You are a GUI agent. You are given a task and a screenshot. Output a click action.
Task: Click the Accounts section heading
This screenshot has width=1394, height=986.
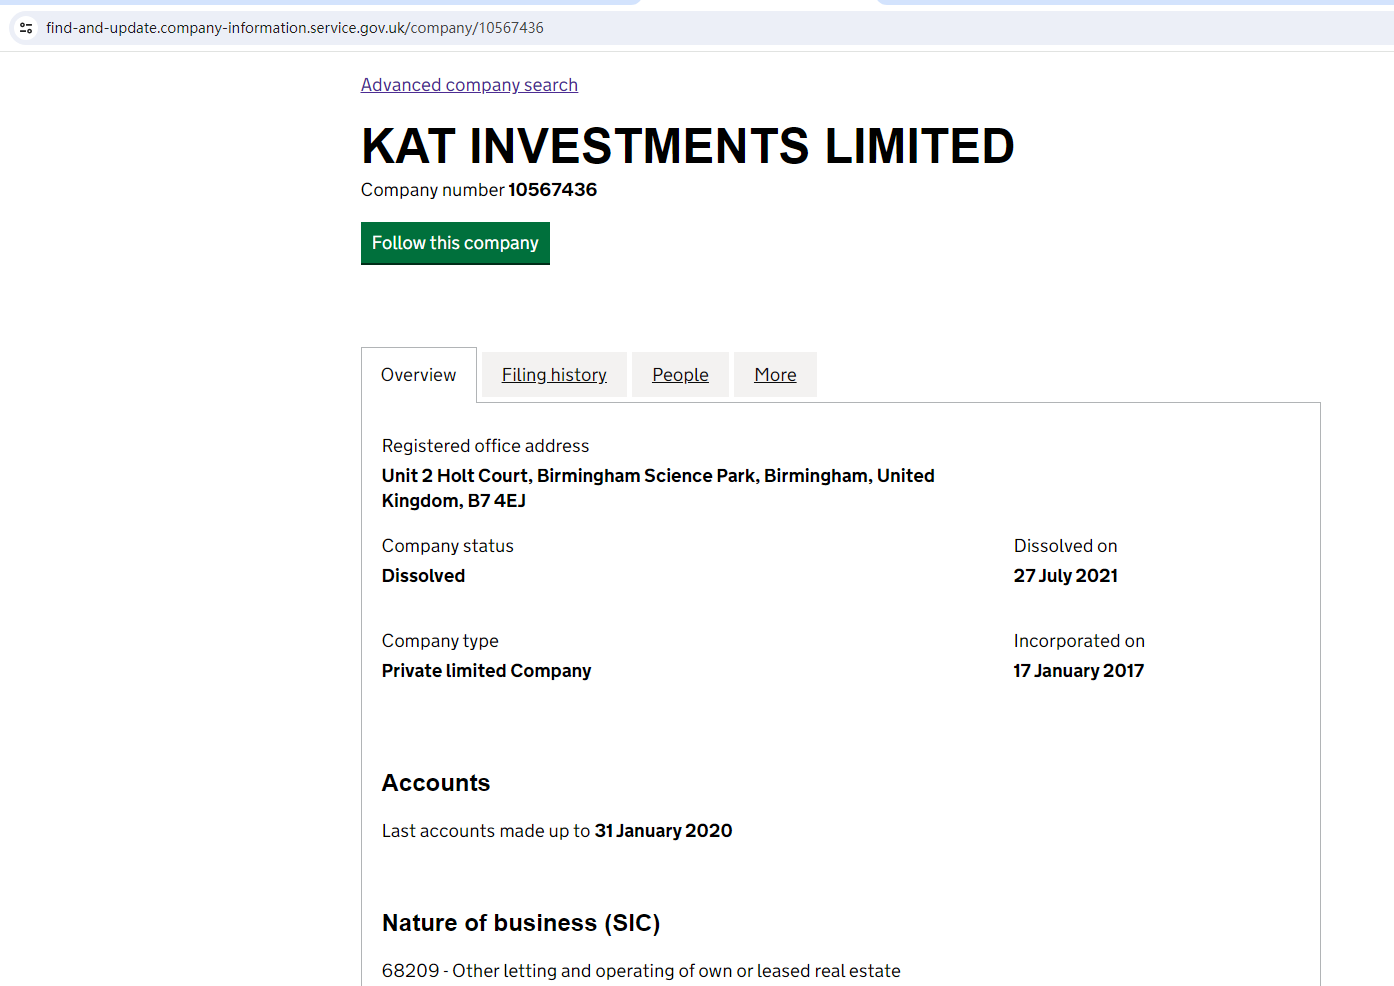[436, 783]
